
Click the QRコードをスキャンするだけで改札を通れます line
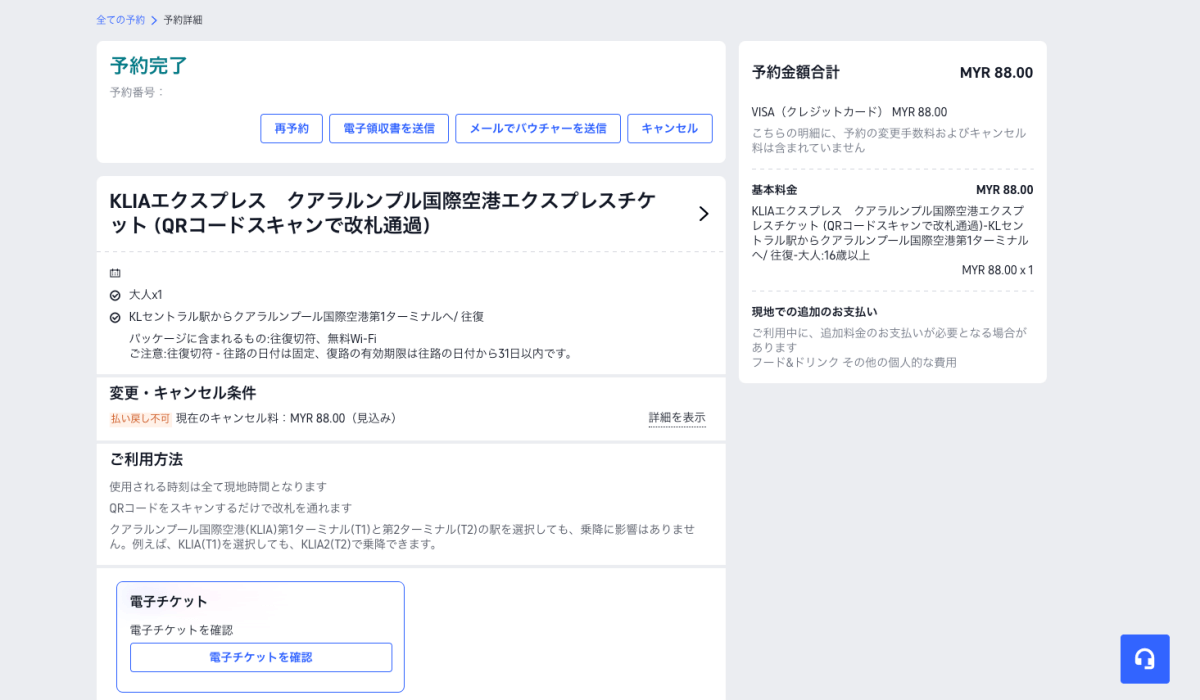tap(231, 508)
